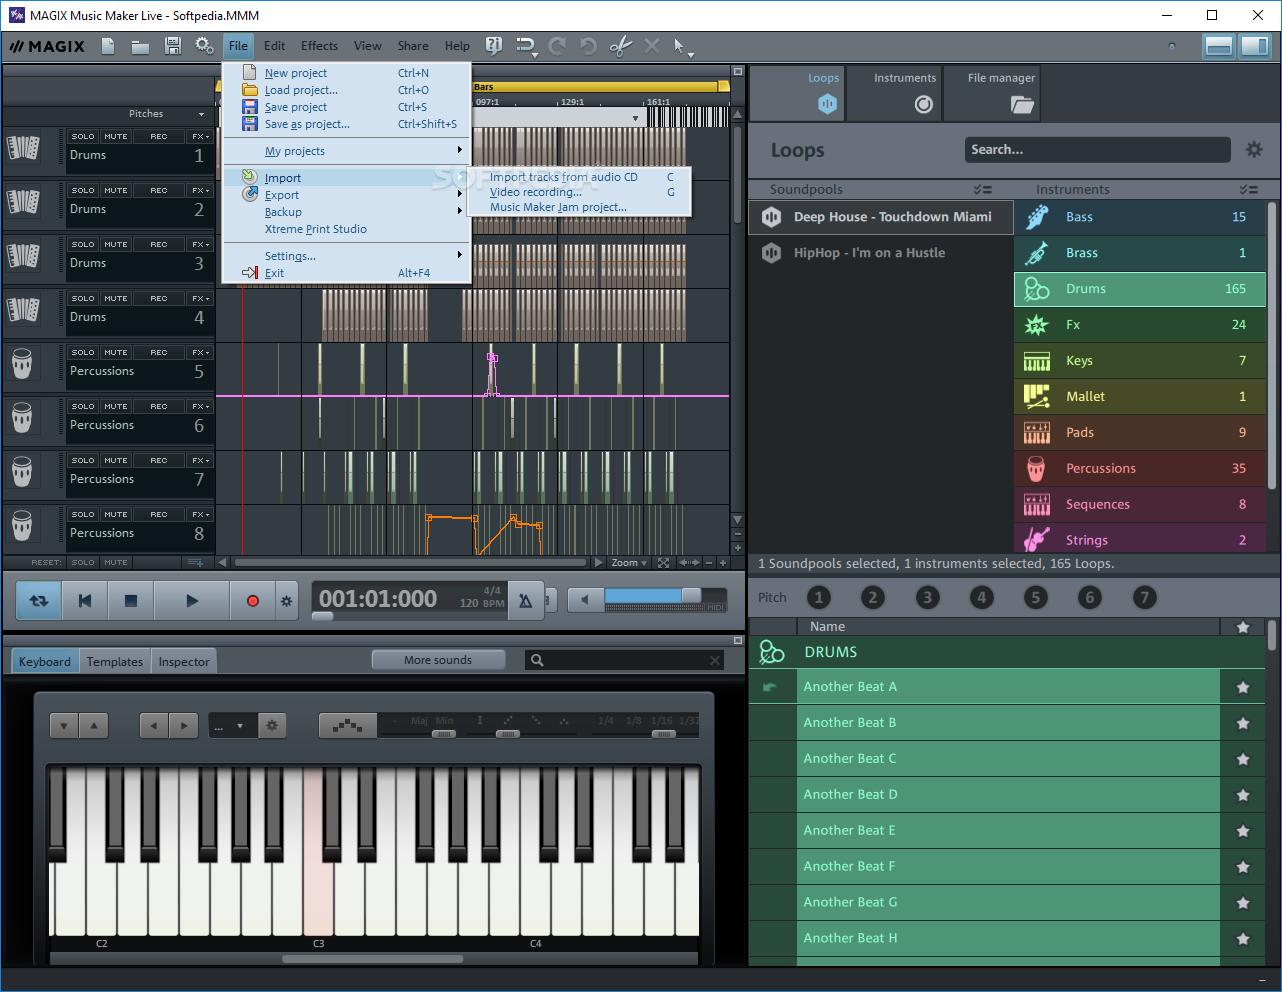The height and width of the screenshot is (992, 1282).
Task: Click the floppy disk save icon in toolbar
Action: (172, 46)
